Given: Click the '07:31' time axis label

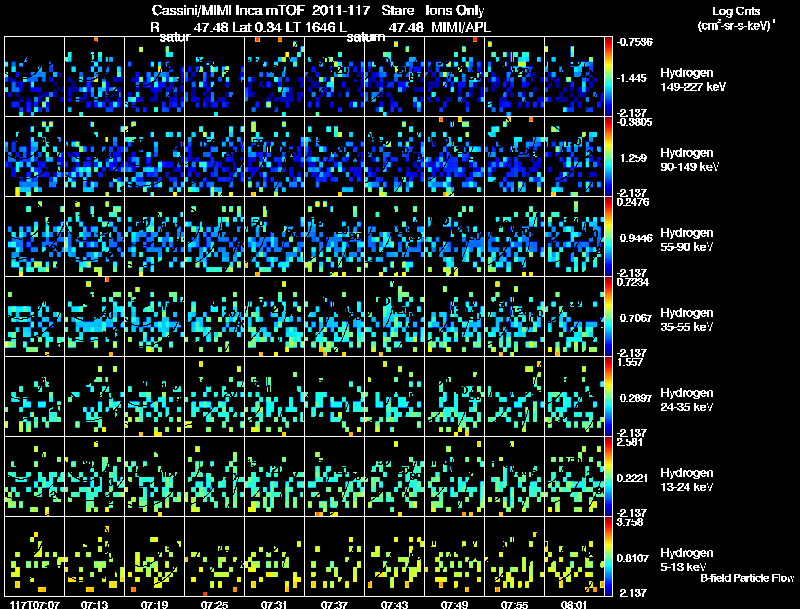Looking at the screenshot, I should pyautogui.click(x=274, y=604).
